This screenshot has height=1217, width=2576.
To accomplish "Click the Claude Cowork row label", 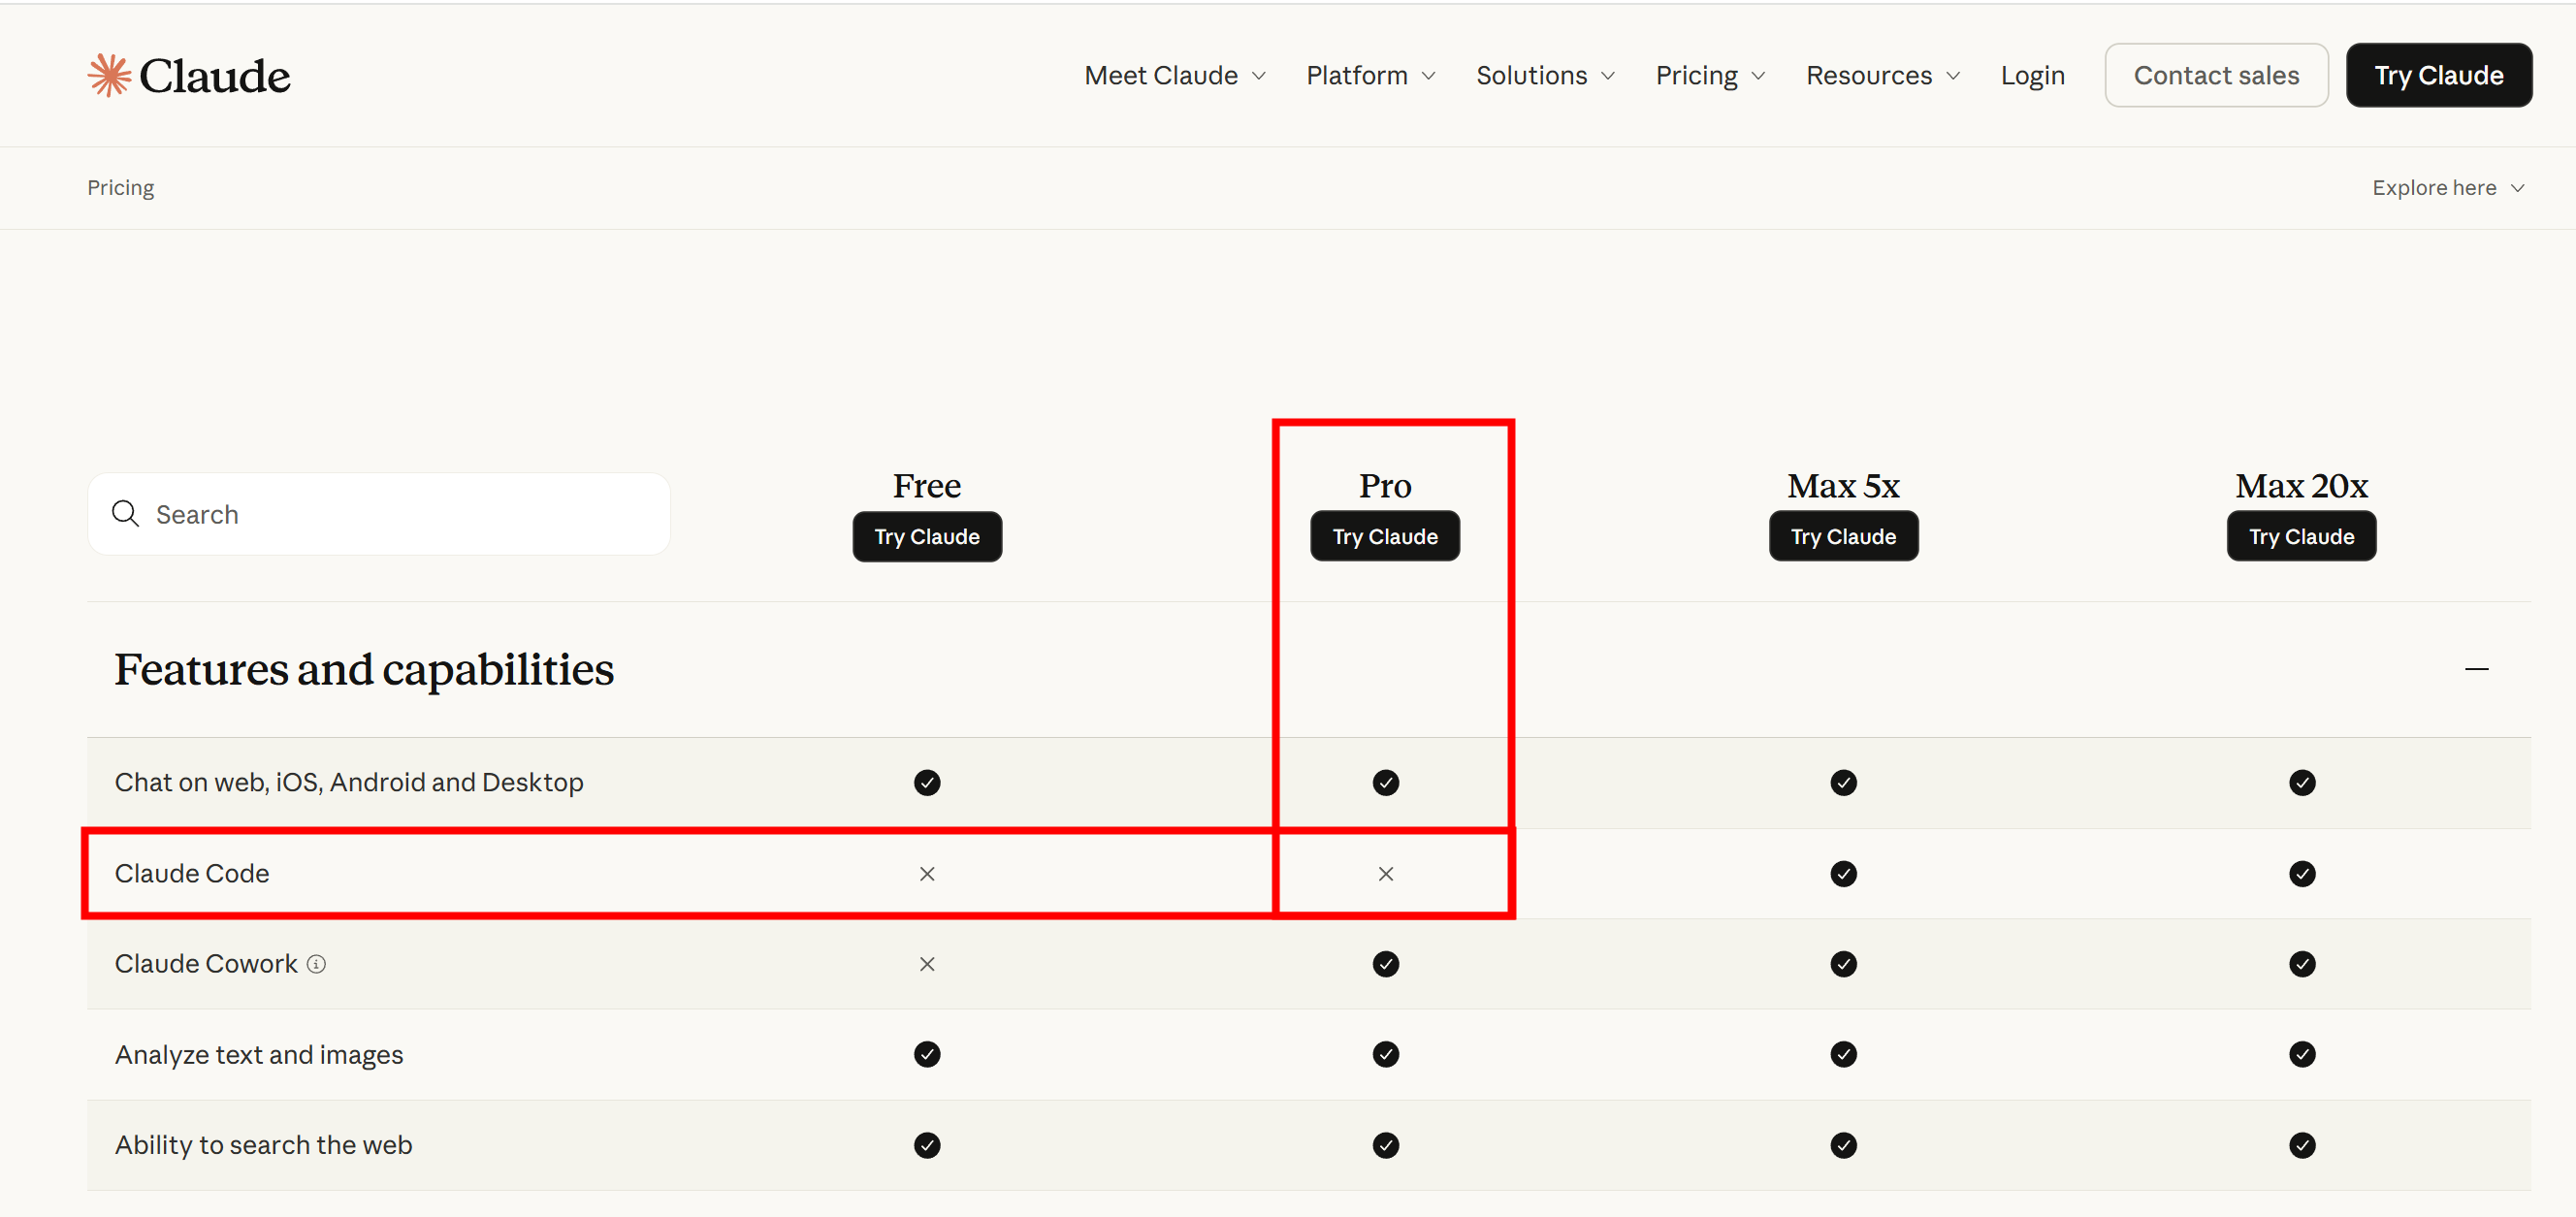I will 206,964.
